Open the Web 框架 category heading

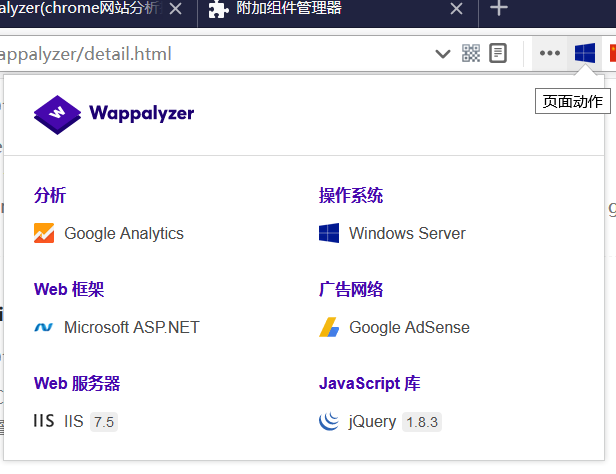click(x=69, y=289)
